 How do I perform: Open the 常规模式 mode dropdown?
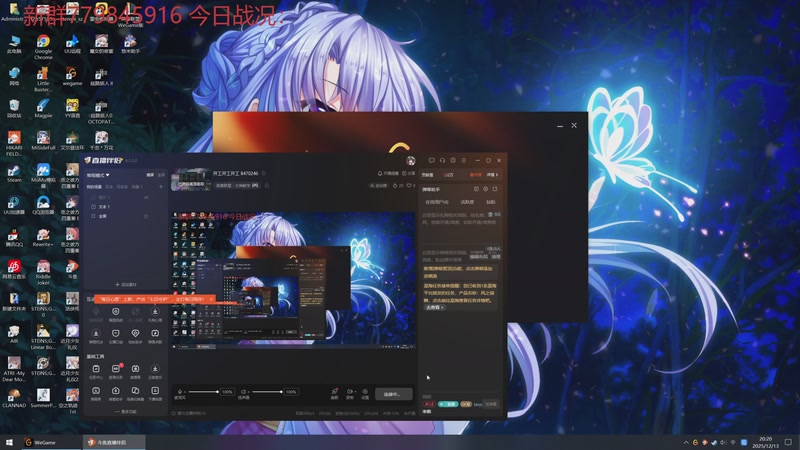(x=97, y=175)
